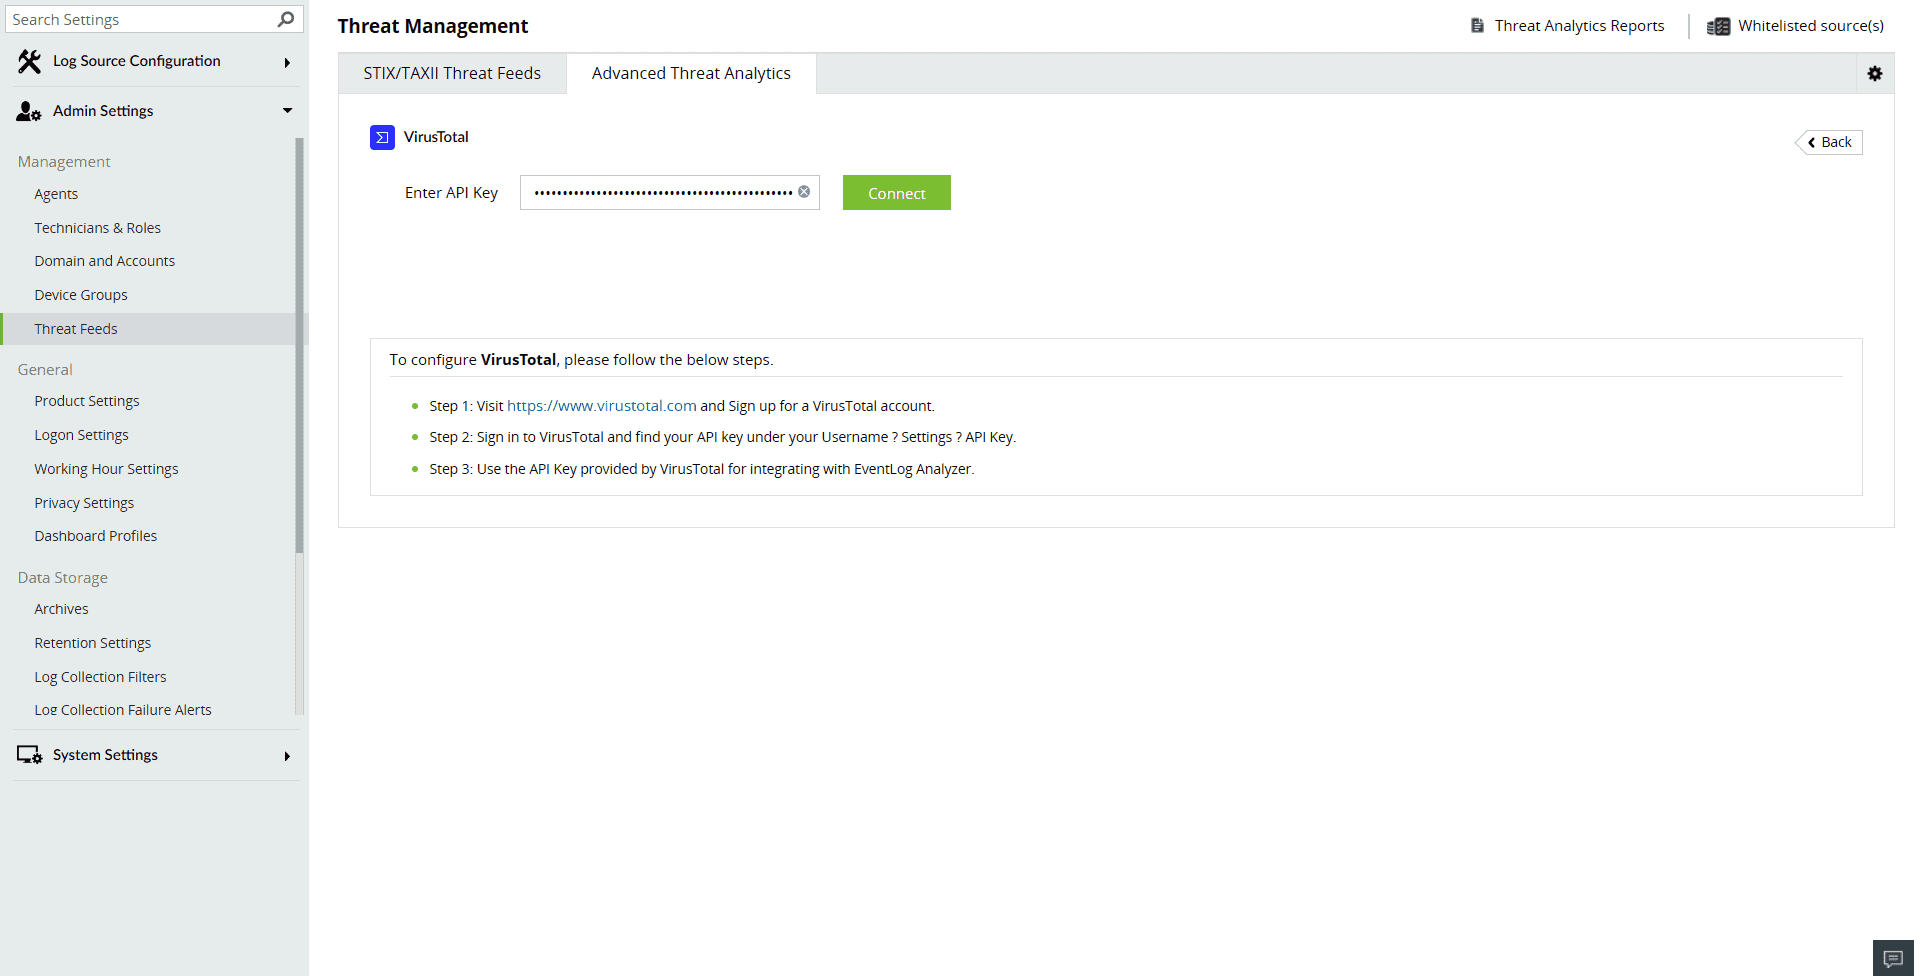Expand the System Settings section

pos(287,756)
